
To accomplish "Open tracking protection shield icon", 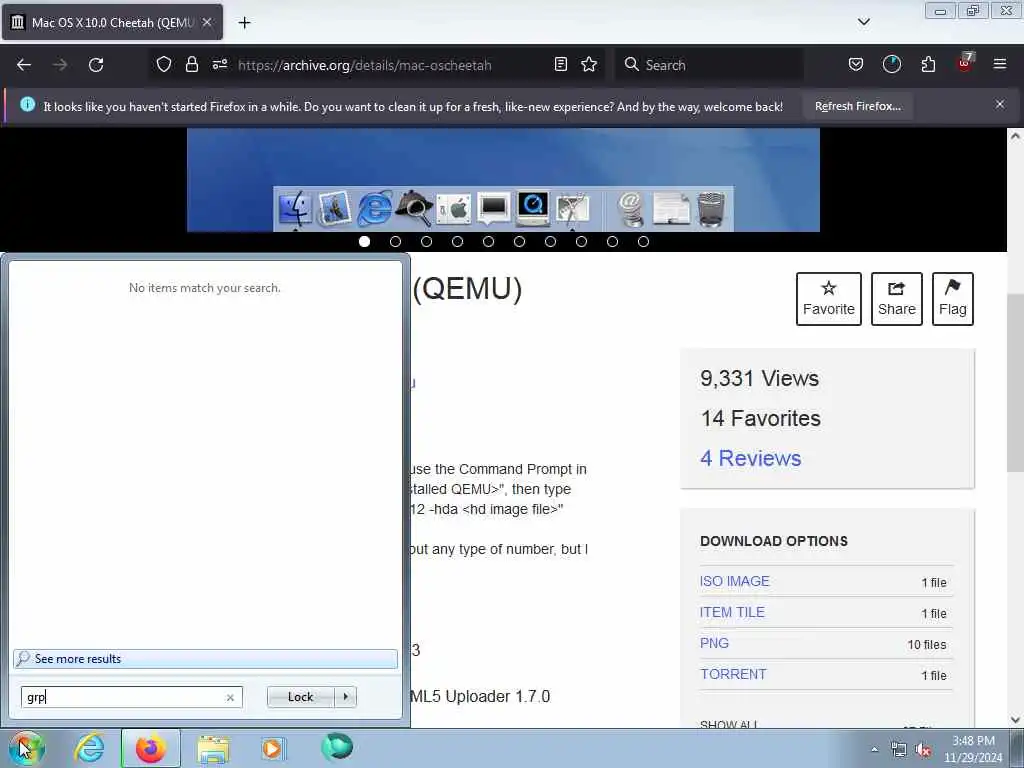I will point(164,64).
